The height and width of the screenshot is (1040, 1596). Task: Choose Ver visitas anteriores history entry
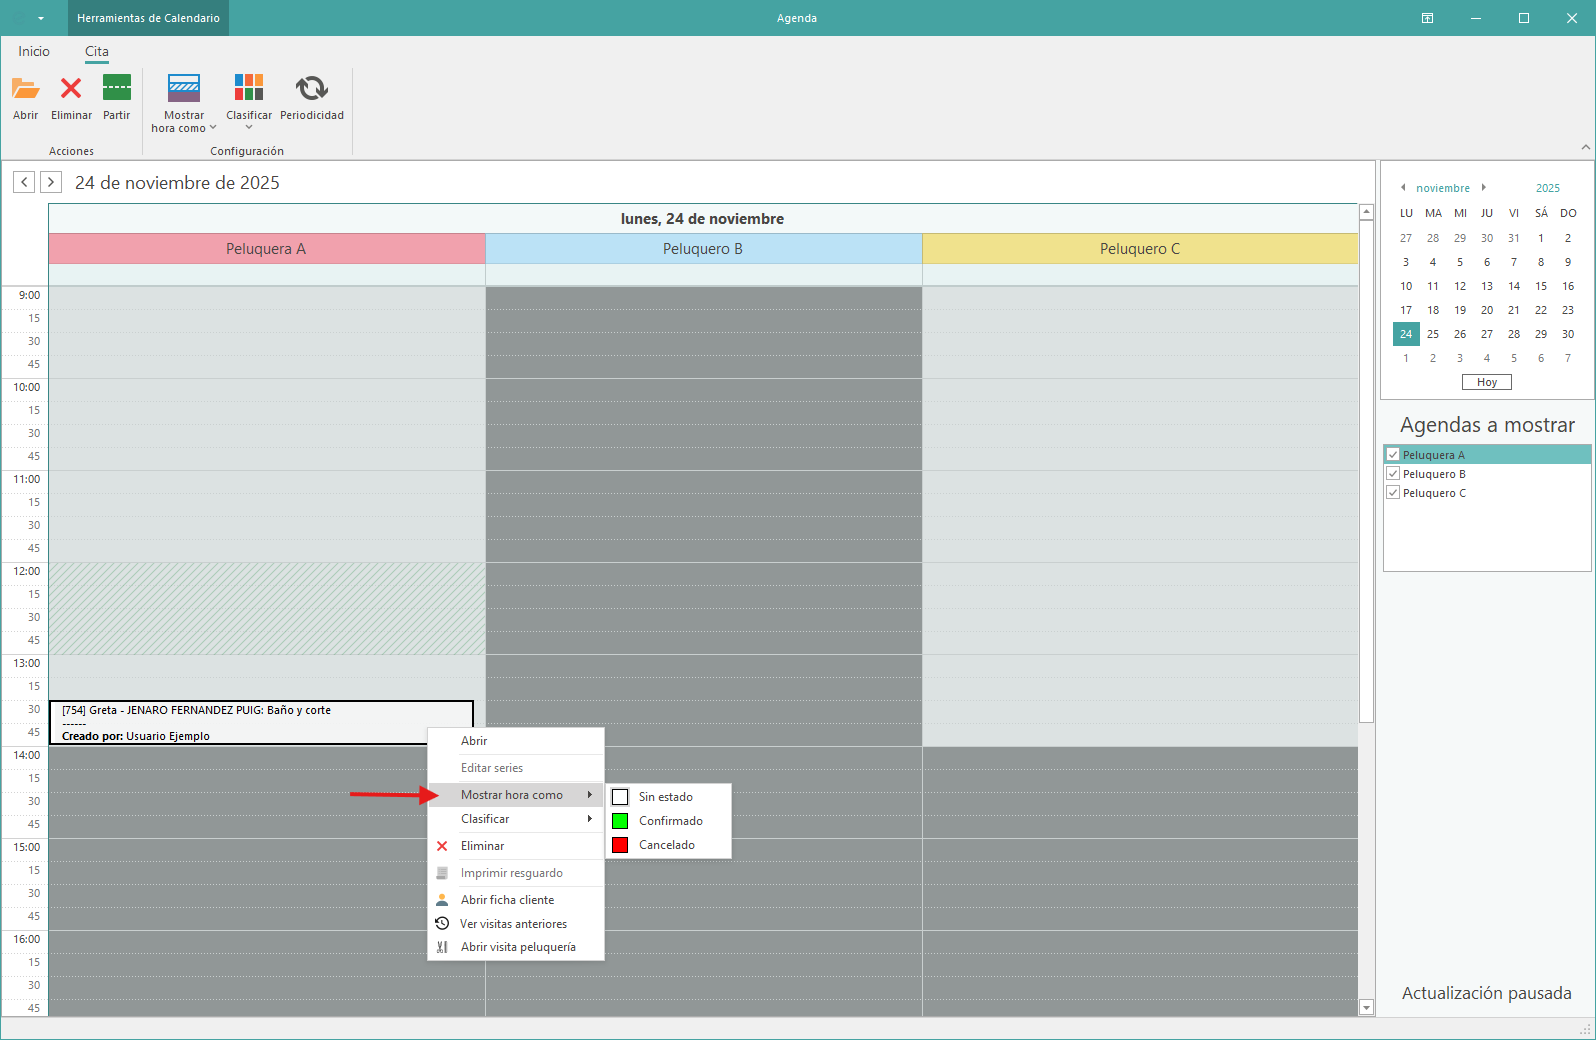[513, 924]
